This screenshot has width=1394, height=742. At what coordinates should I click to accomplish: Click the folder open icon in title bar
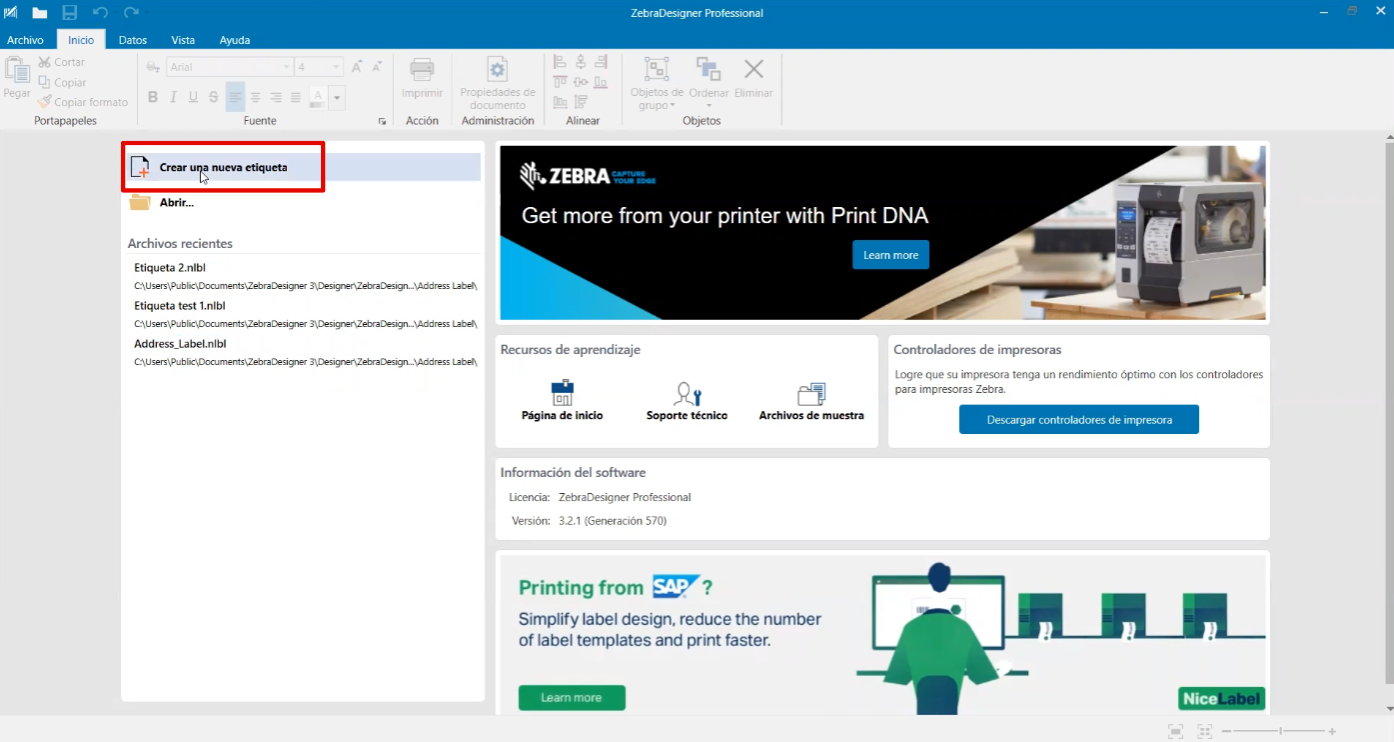[40, 13]
